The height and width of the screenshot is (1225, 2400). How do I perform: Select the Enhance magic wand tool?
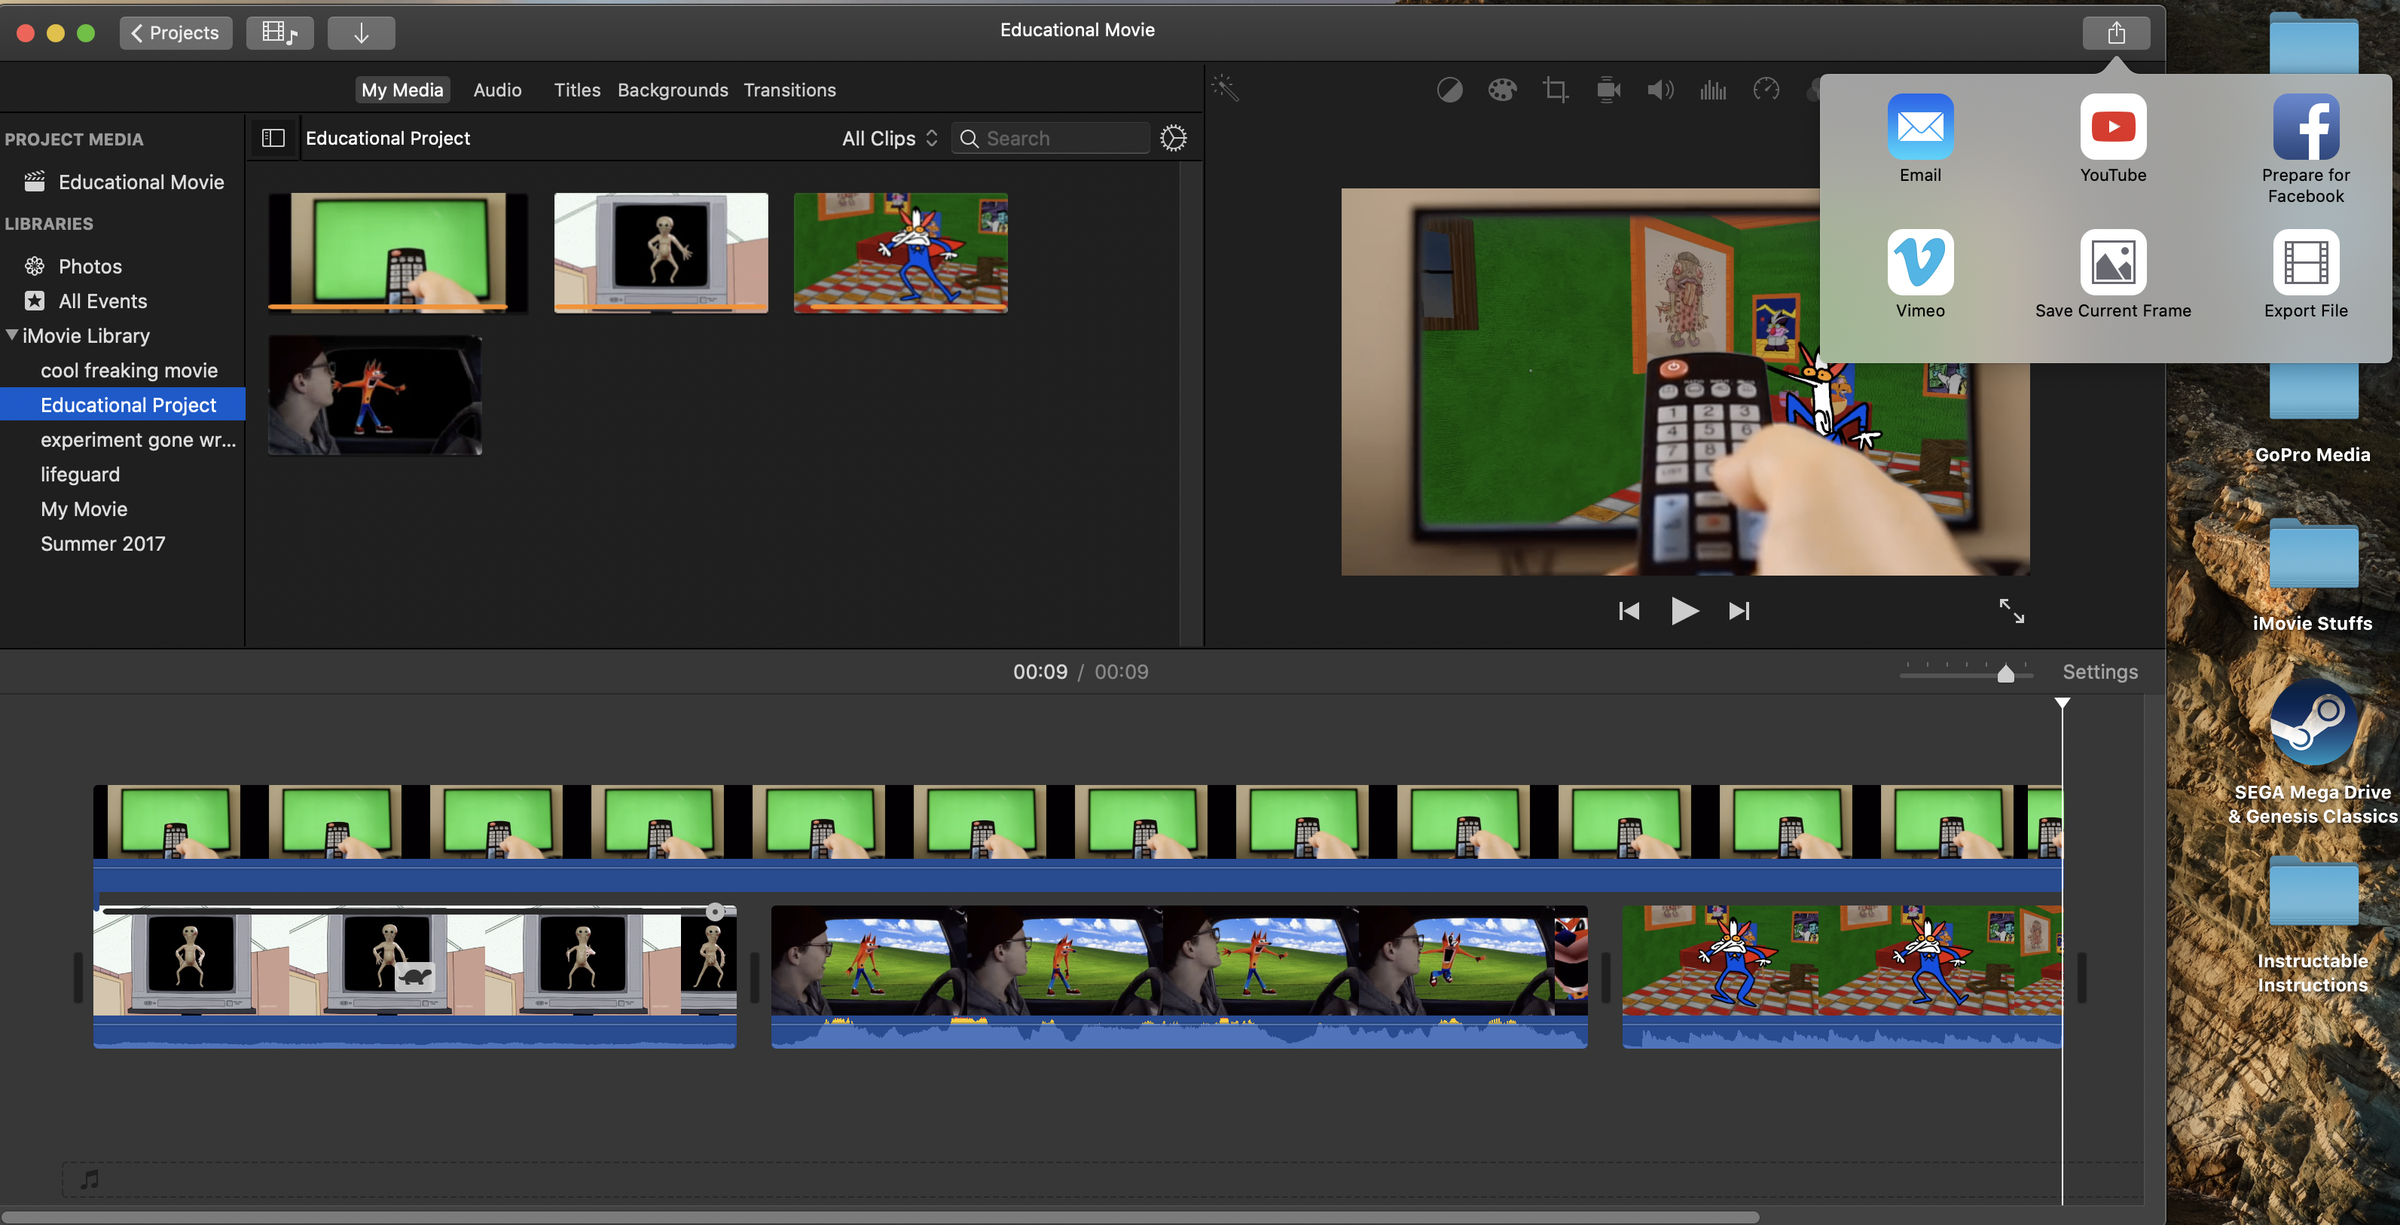point(1227,88)
